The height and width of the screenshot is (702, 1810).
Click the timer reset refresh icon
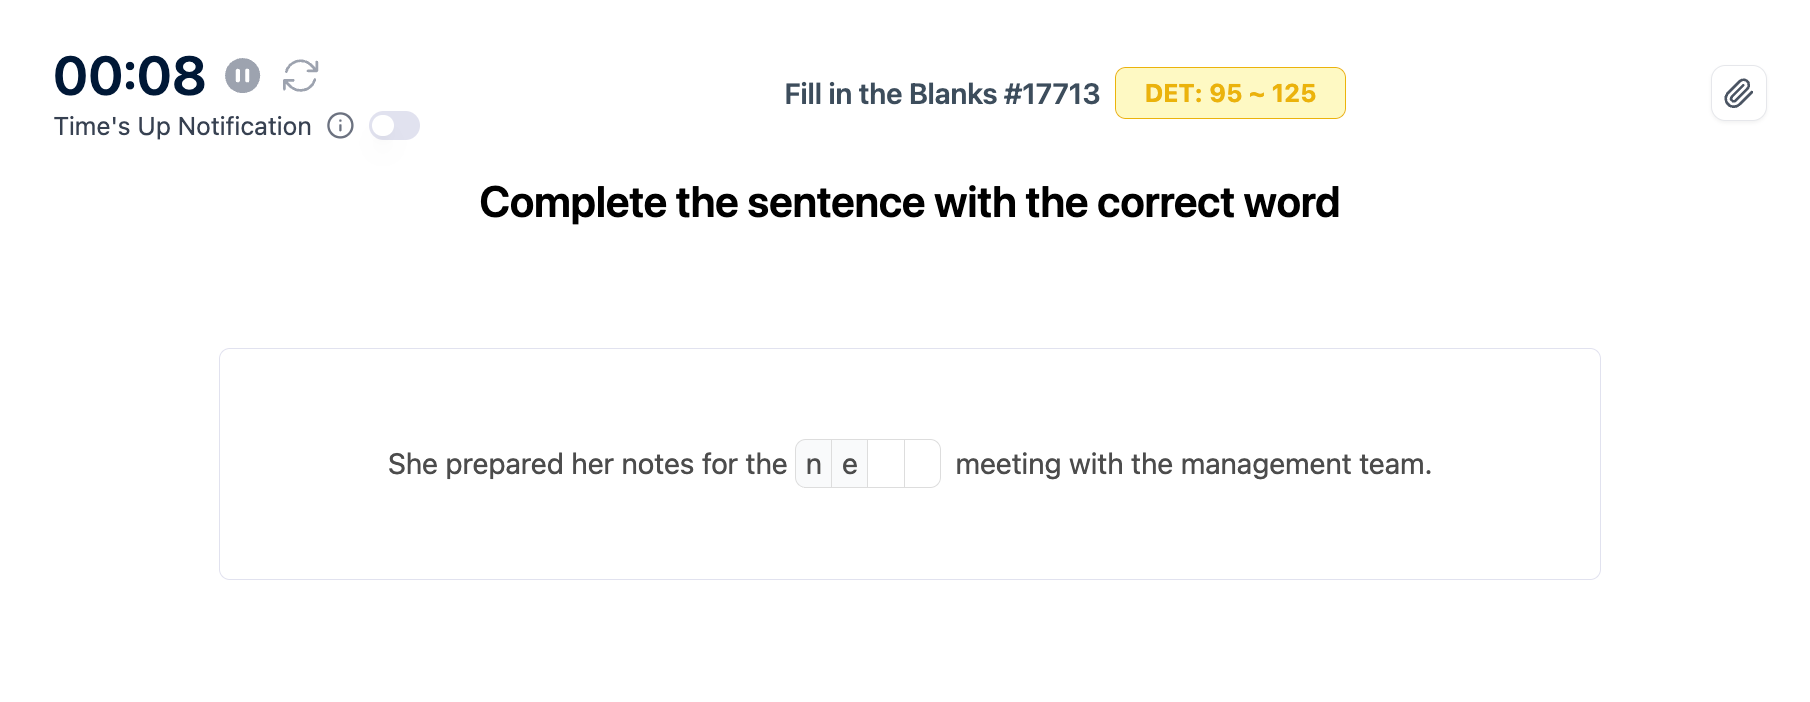(300, 75)
